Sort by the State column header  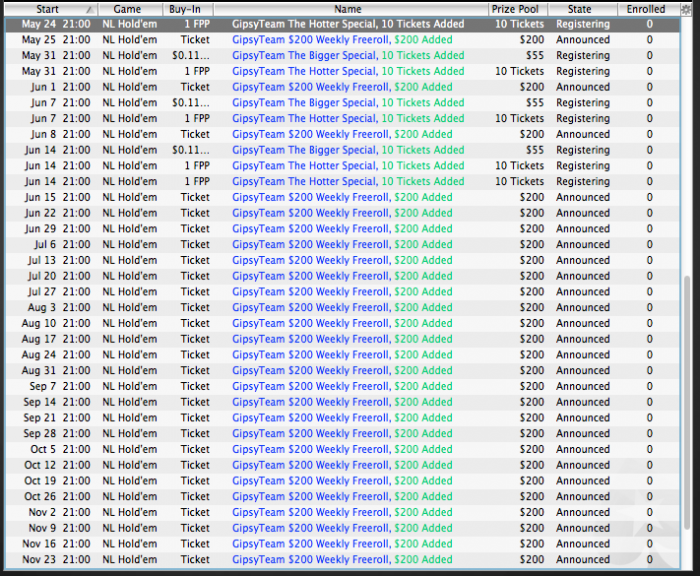coord(583,9)
